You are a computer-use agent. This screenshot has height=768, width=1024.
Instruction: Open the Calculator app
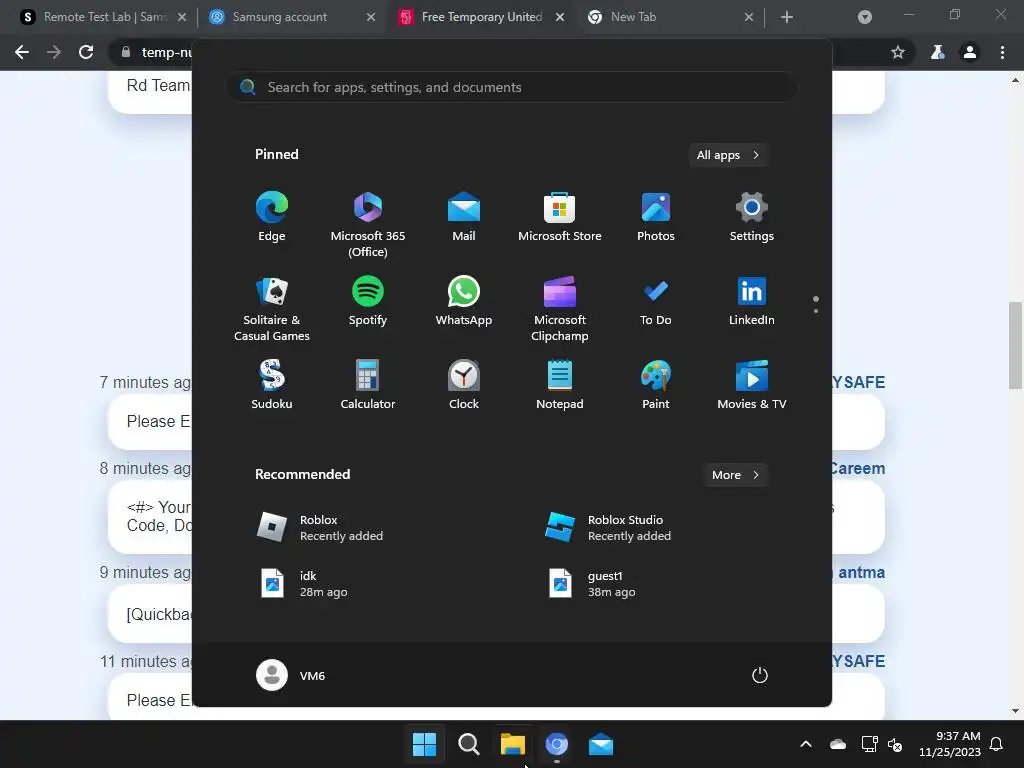coord(368,386)
